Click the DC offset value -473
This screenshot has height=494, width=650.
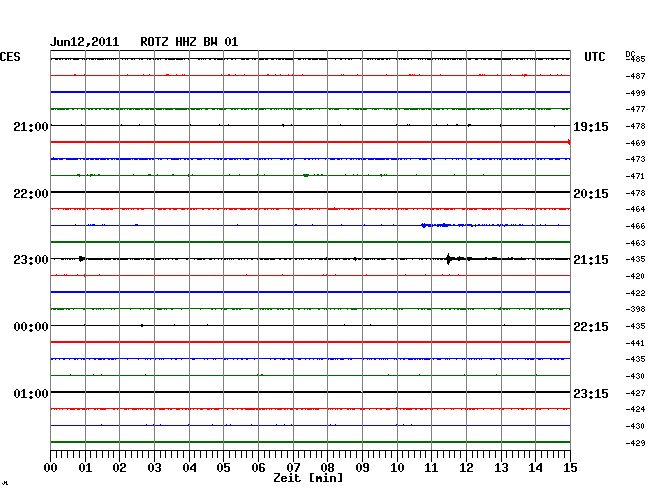(635, 159)
